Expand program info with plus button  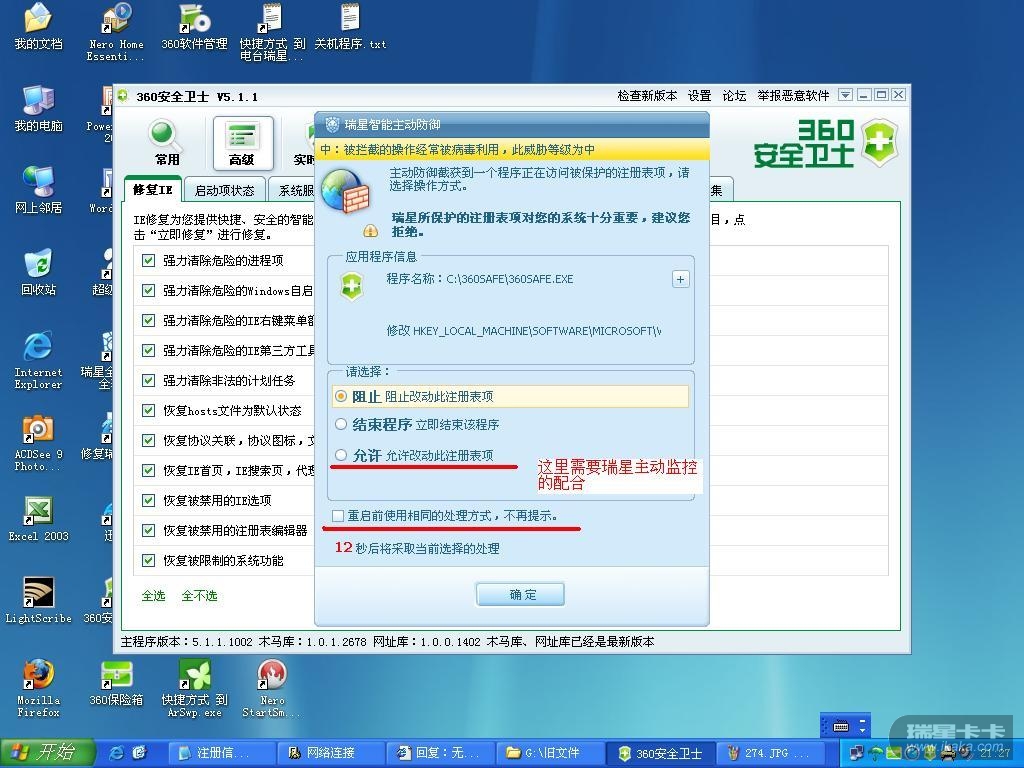pyautogui.click(x=680, y=280)
